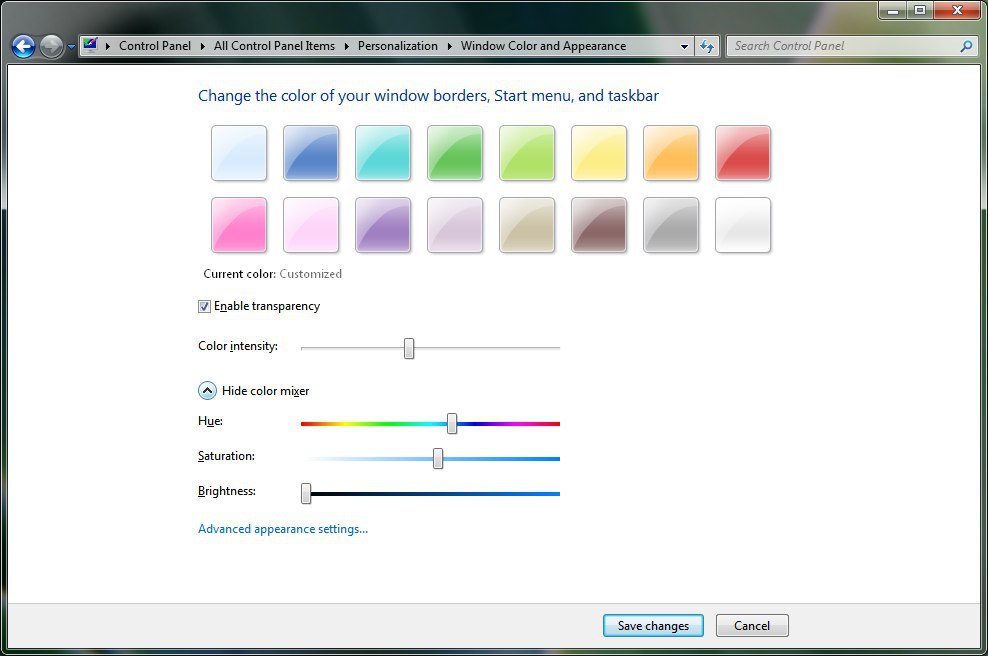Click the Color intensity label

point(238,346)
